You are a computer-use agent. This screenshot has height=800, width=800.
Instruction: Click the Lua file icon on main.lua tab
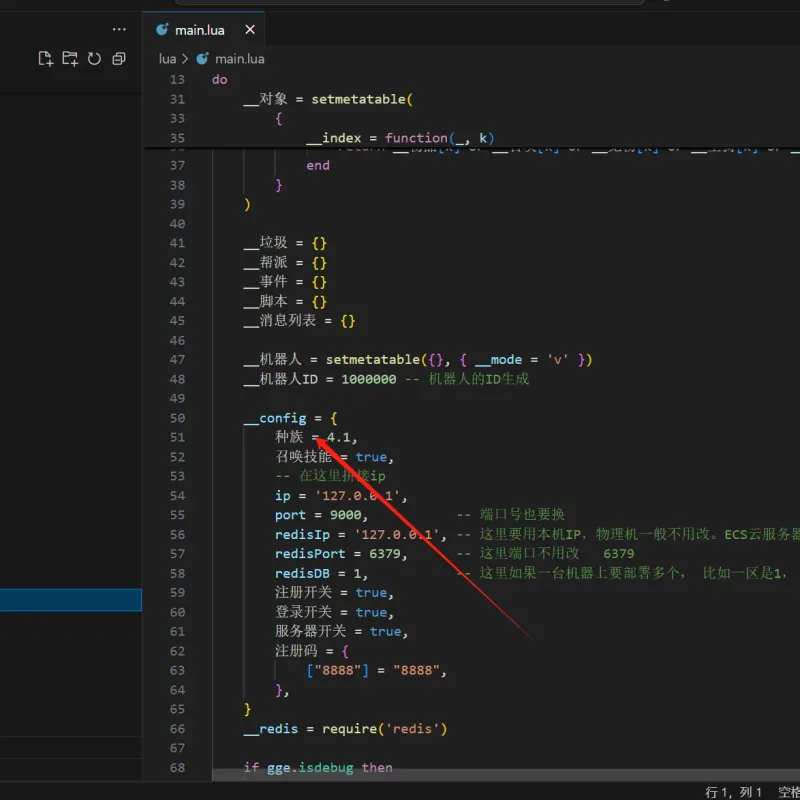coord(162,30)
